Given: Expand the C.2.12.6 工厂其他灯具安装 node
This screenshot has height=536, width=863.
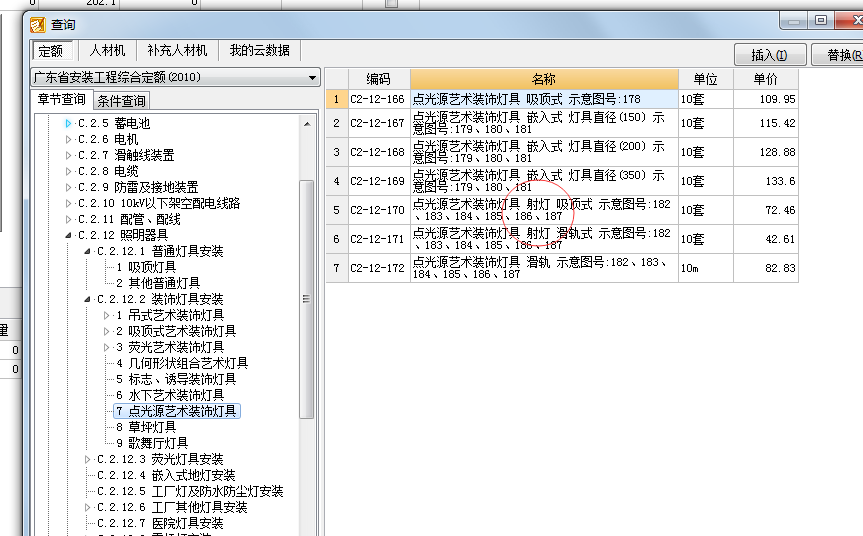Looking at the screenshot, I should click(87, 507).
